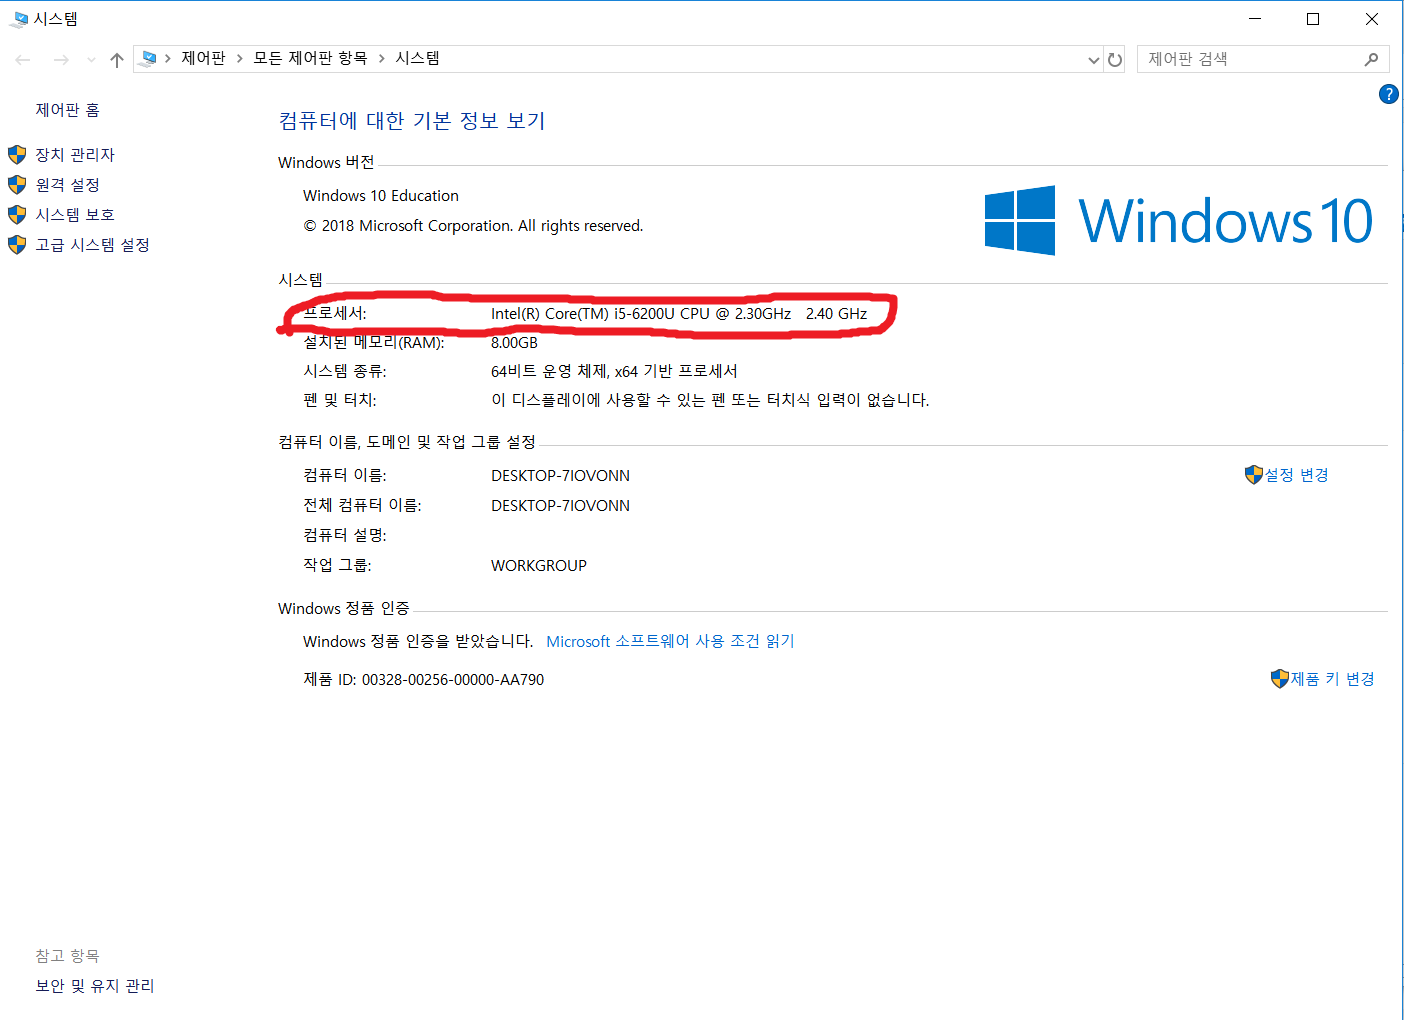Click the search magnifier icon

(1371, 59)
